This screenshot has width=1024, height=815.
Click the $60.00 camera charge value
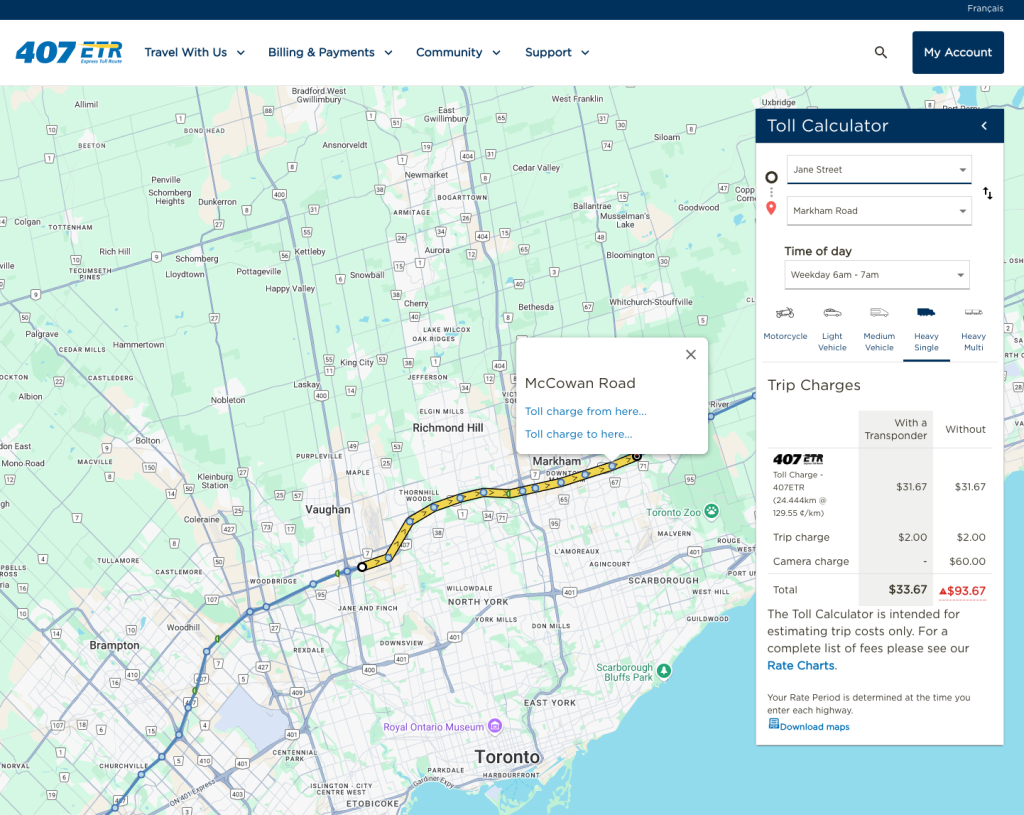(x=967, y=562)
